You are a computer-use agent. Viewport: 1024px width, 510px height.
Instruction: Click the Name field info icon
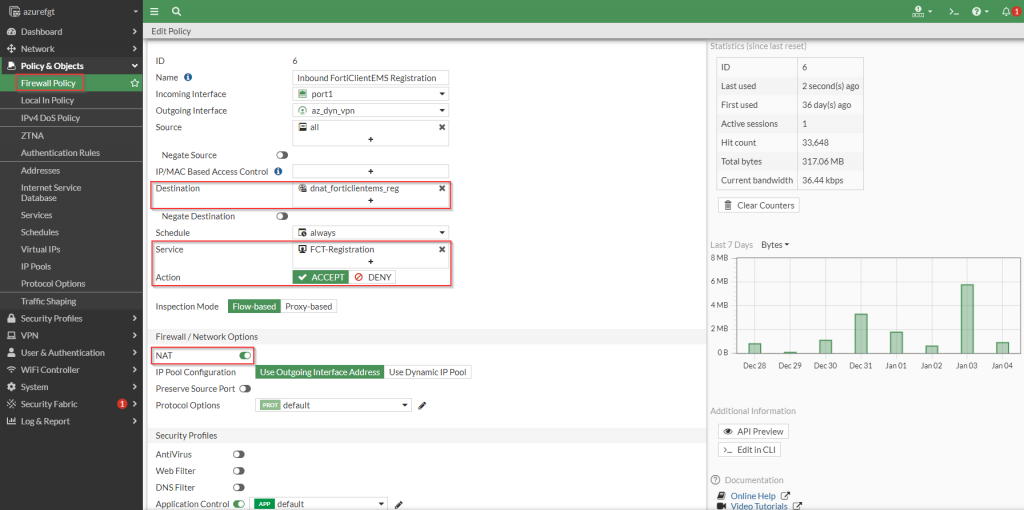[x=188, y=77]
